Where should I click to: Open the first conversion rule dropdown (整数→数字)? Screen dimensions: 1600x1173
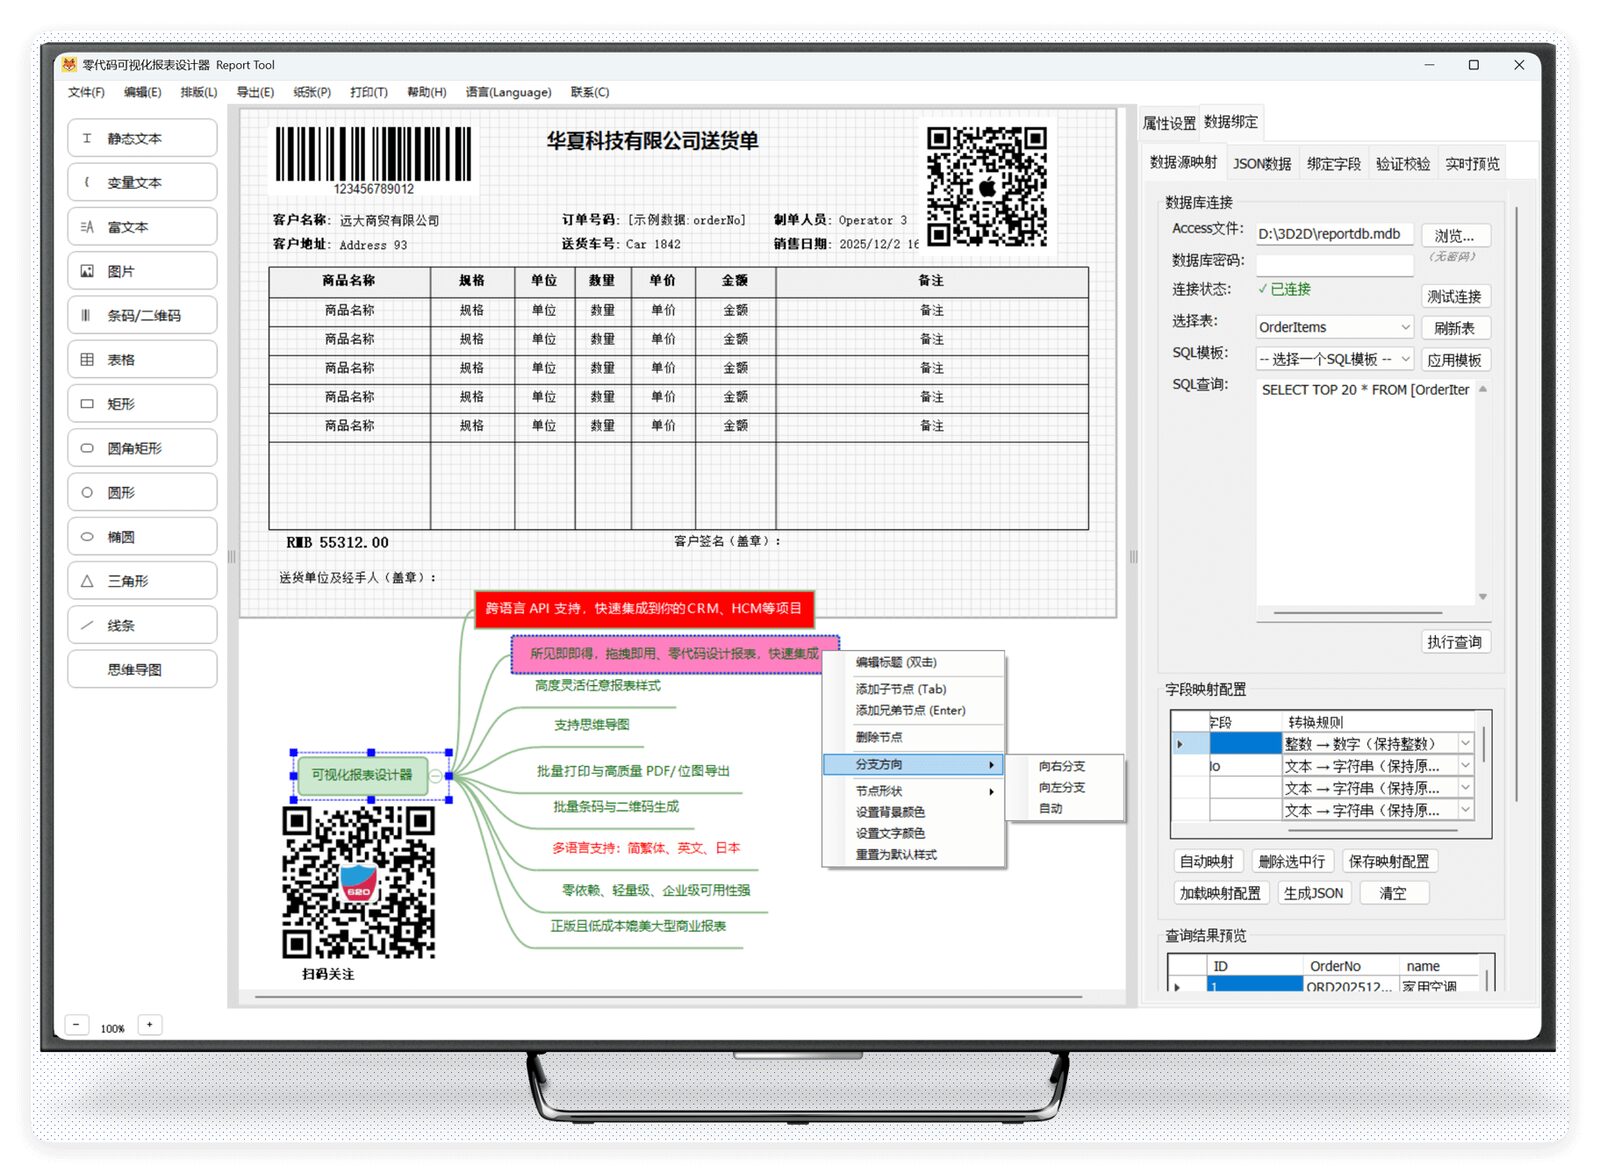tap(1465, 744)
